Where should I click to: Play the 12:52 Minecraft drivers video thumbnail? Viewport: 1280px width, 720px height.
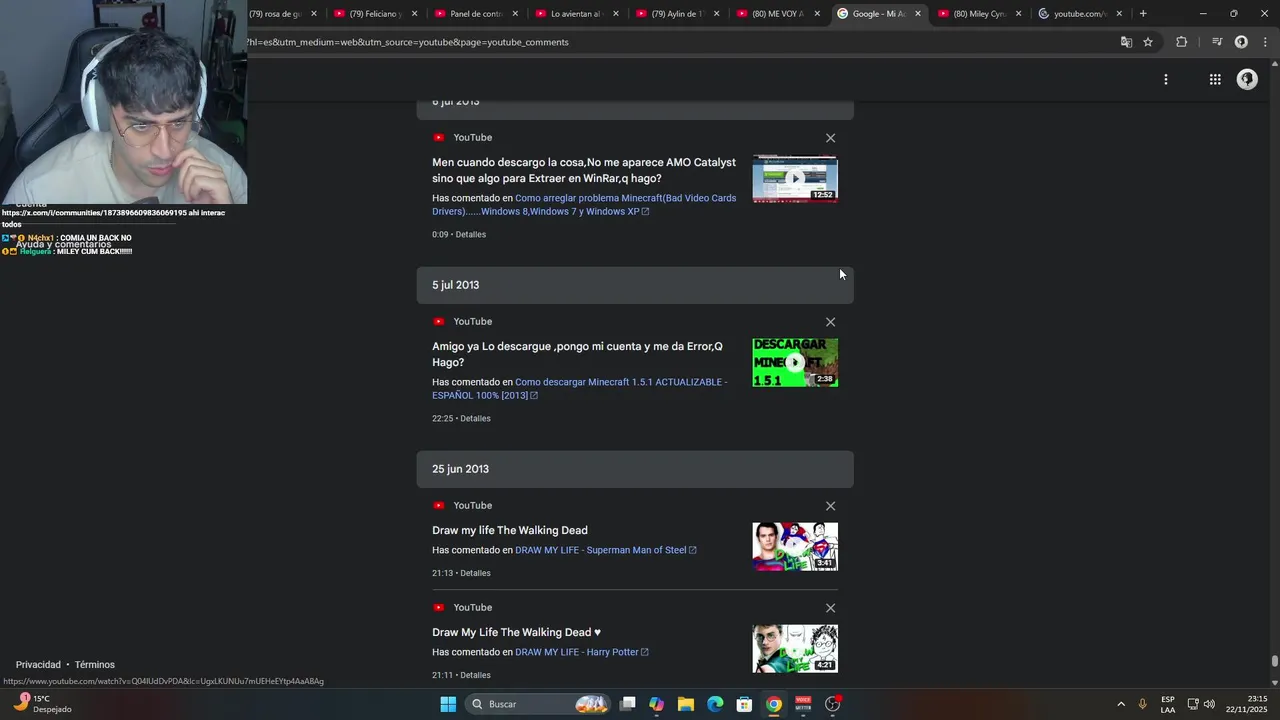pos(795,179)
